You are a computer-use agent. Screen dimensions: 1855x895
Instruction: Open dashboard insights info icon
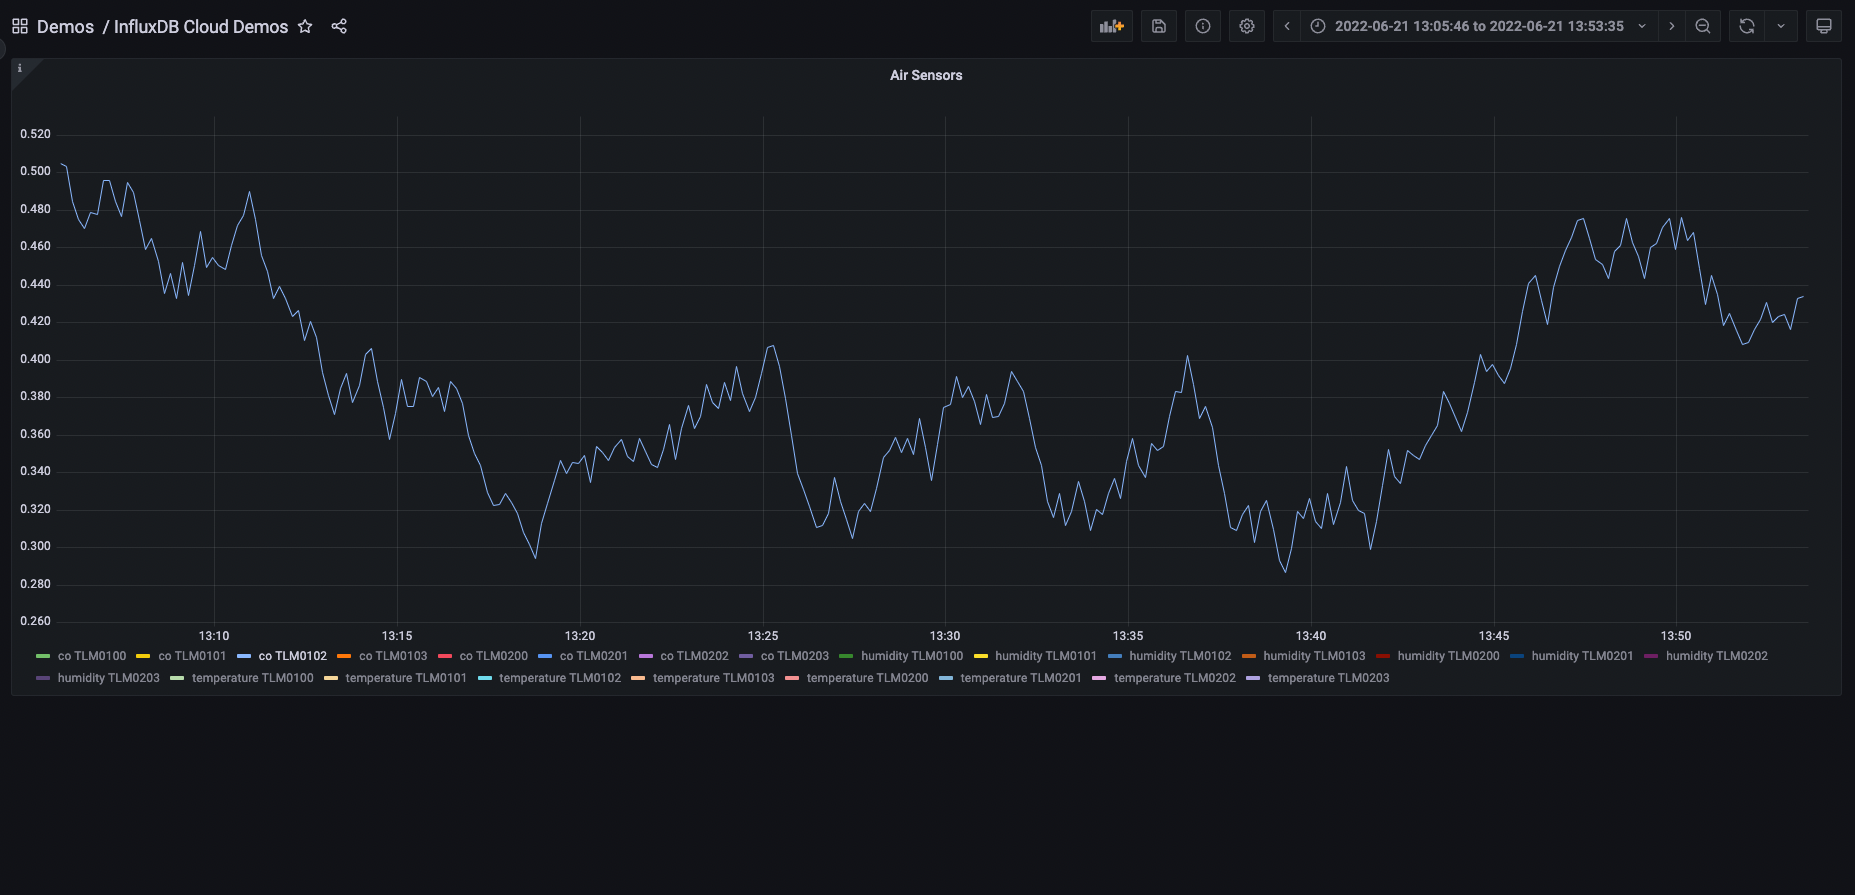click(1203, 27)
